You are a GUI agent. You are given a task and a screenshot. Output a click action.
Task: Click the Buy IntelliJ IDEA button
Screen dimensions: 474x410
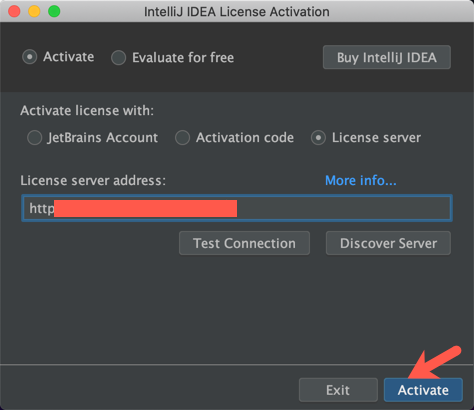[387, 57]
